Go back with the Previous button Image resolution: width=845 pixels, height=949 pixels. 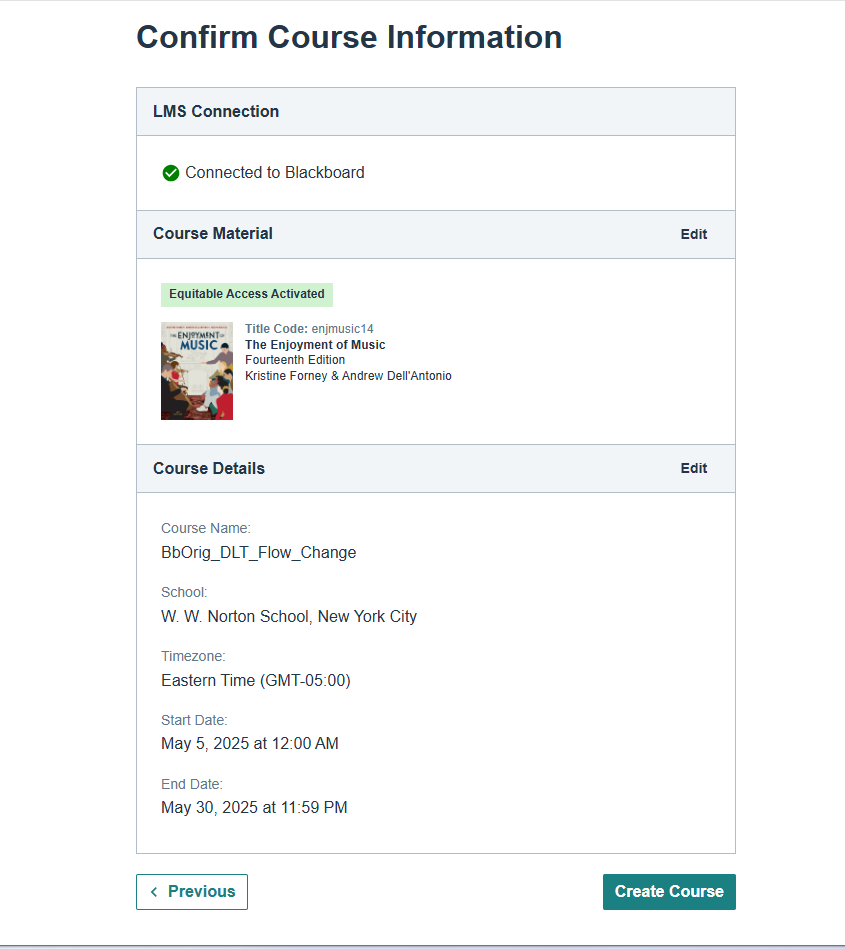coord(192,892)
